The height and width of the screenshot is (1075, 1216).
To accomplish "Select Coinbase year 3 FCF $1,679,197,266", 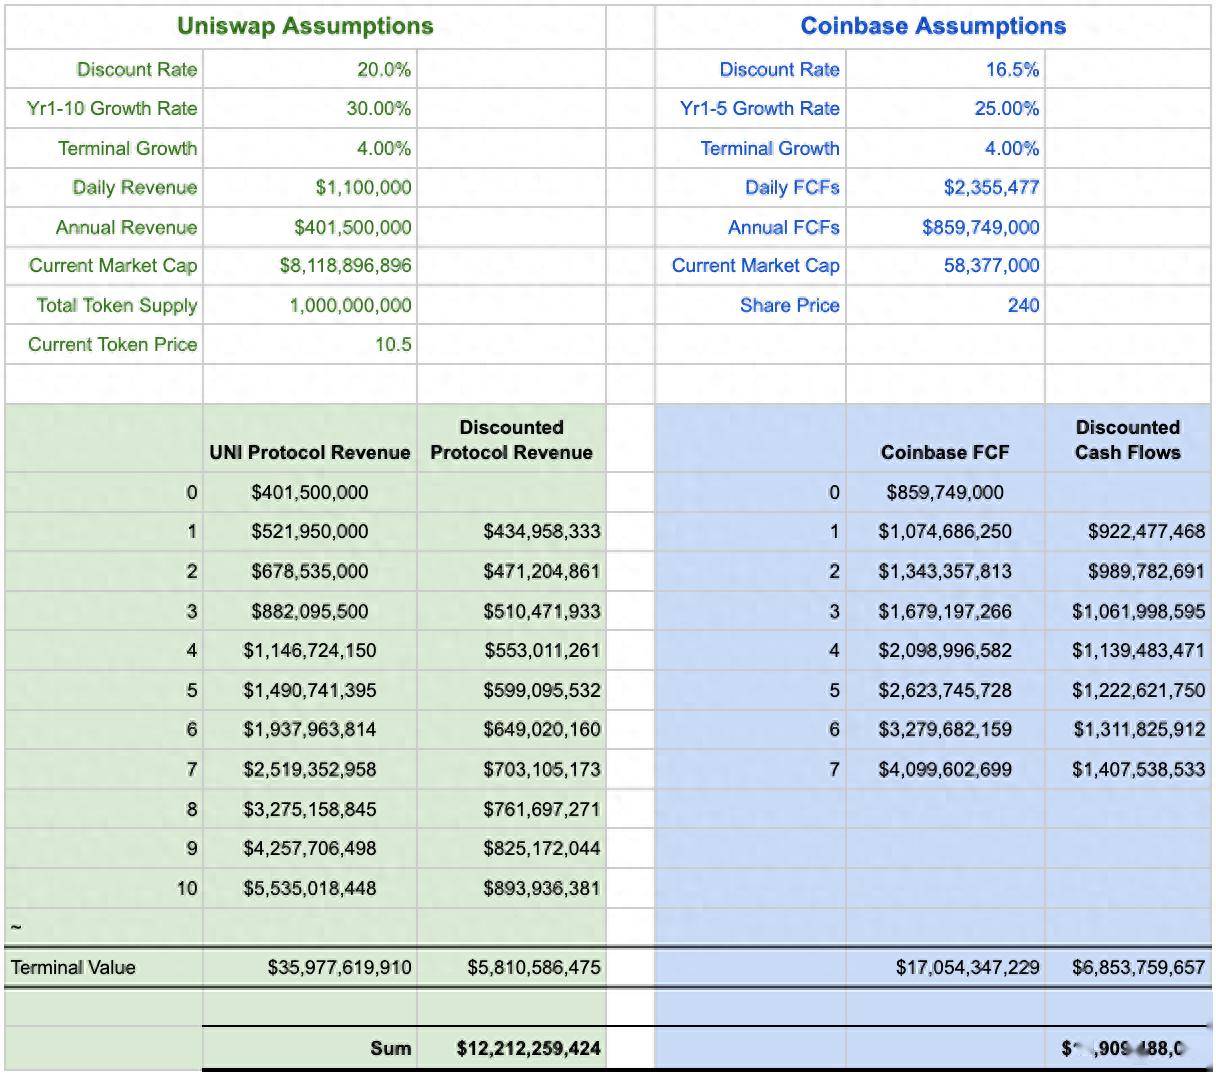I will [945, 611].
